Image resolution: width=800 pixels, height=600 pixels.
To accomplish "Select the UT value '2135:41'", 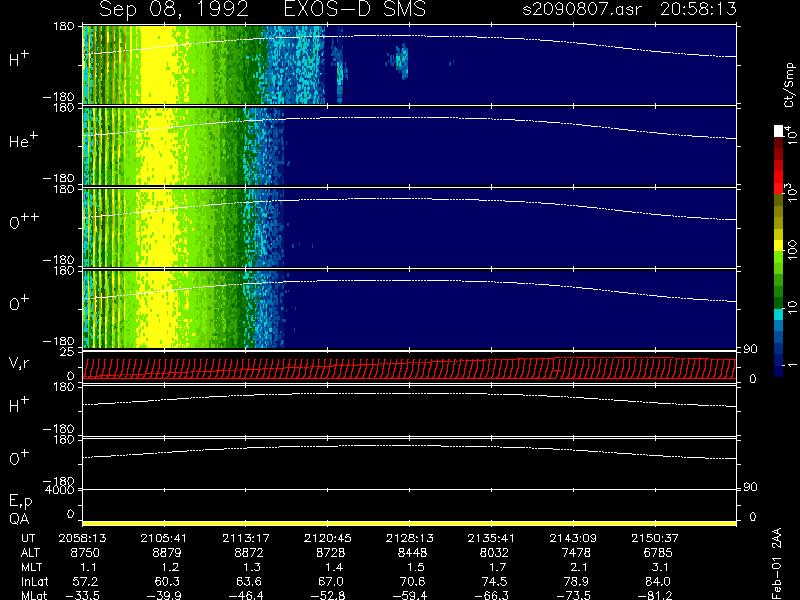I will (491, 538).
